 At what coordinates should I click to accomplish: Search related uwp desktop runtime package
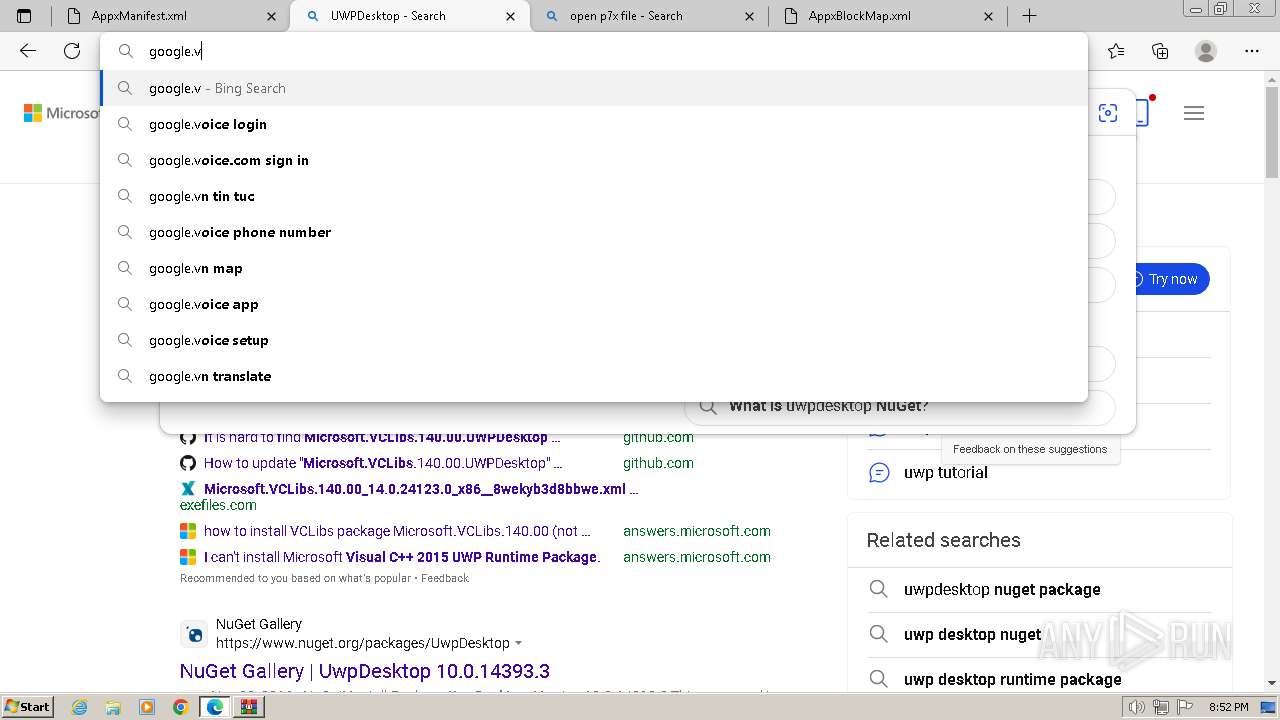[x=1012, y=679]
